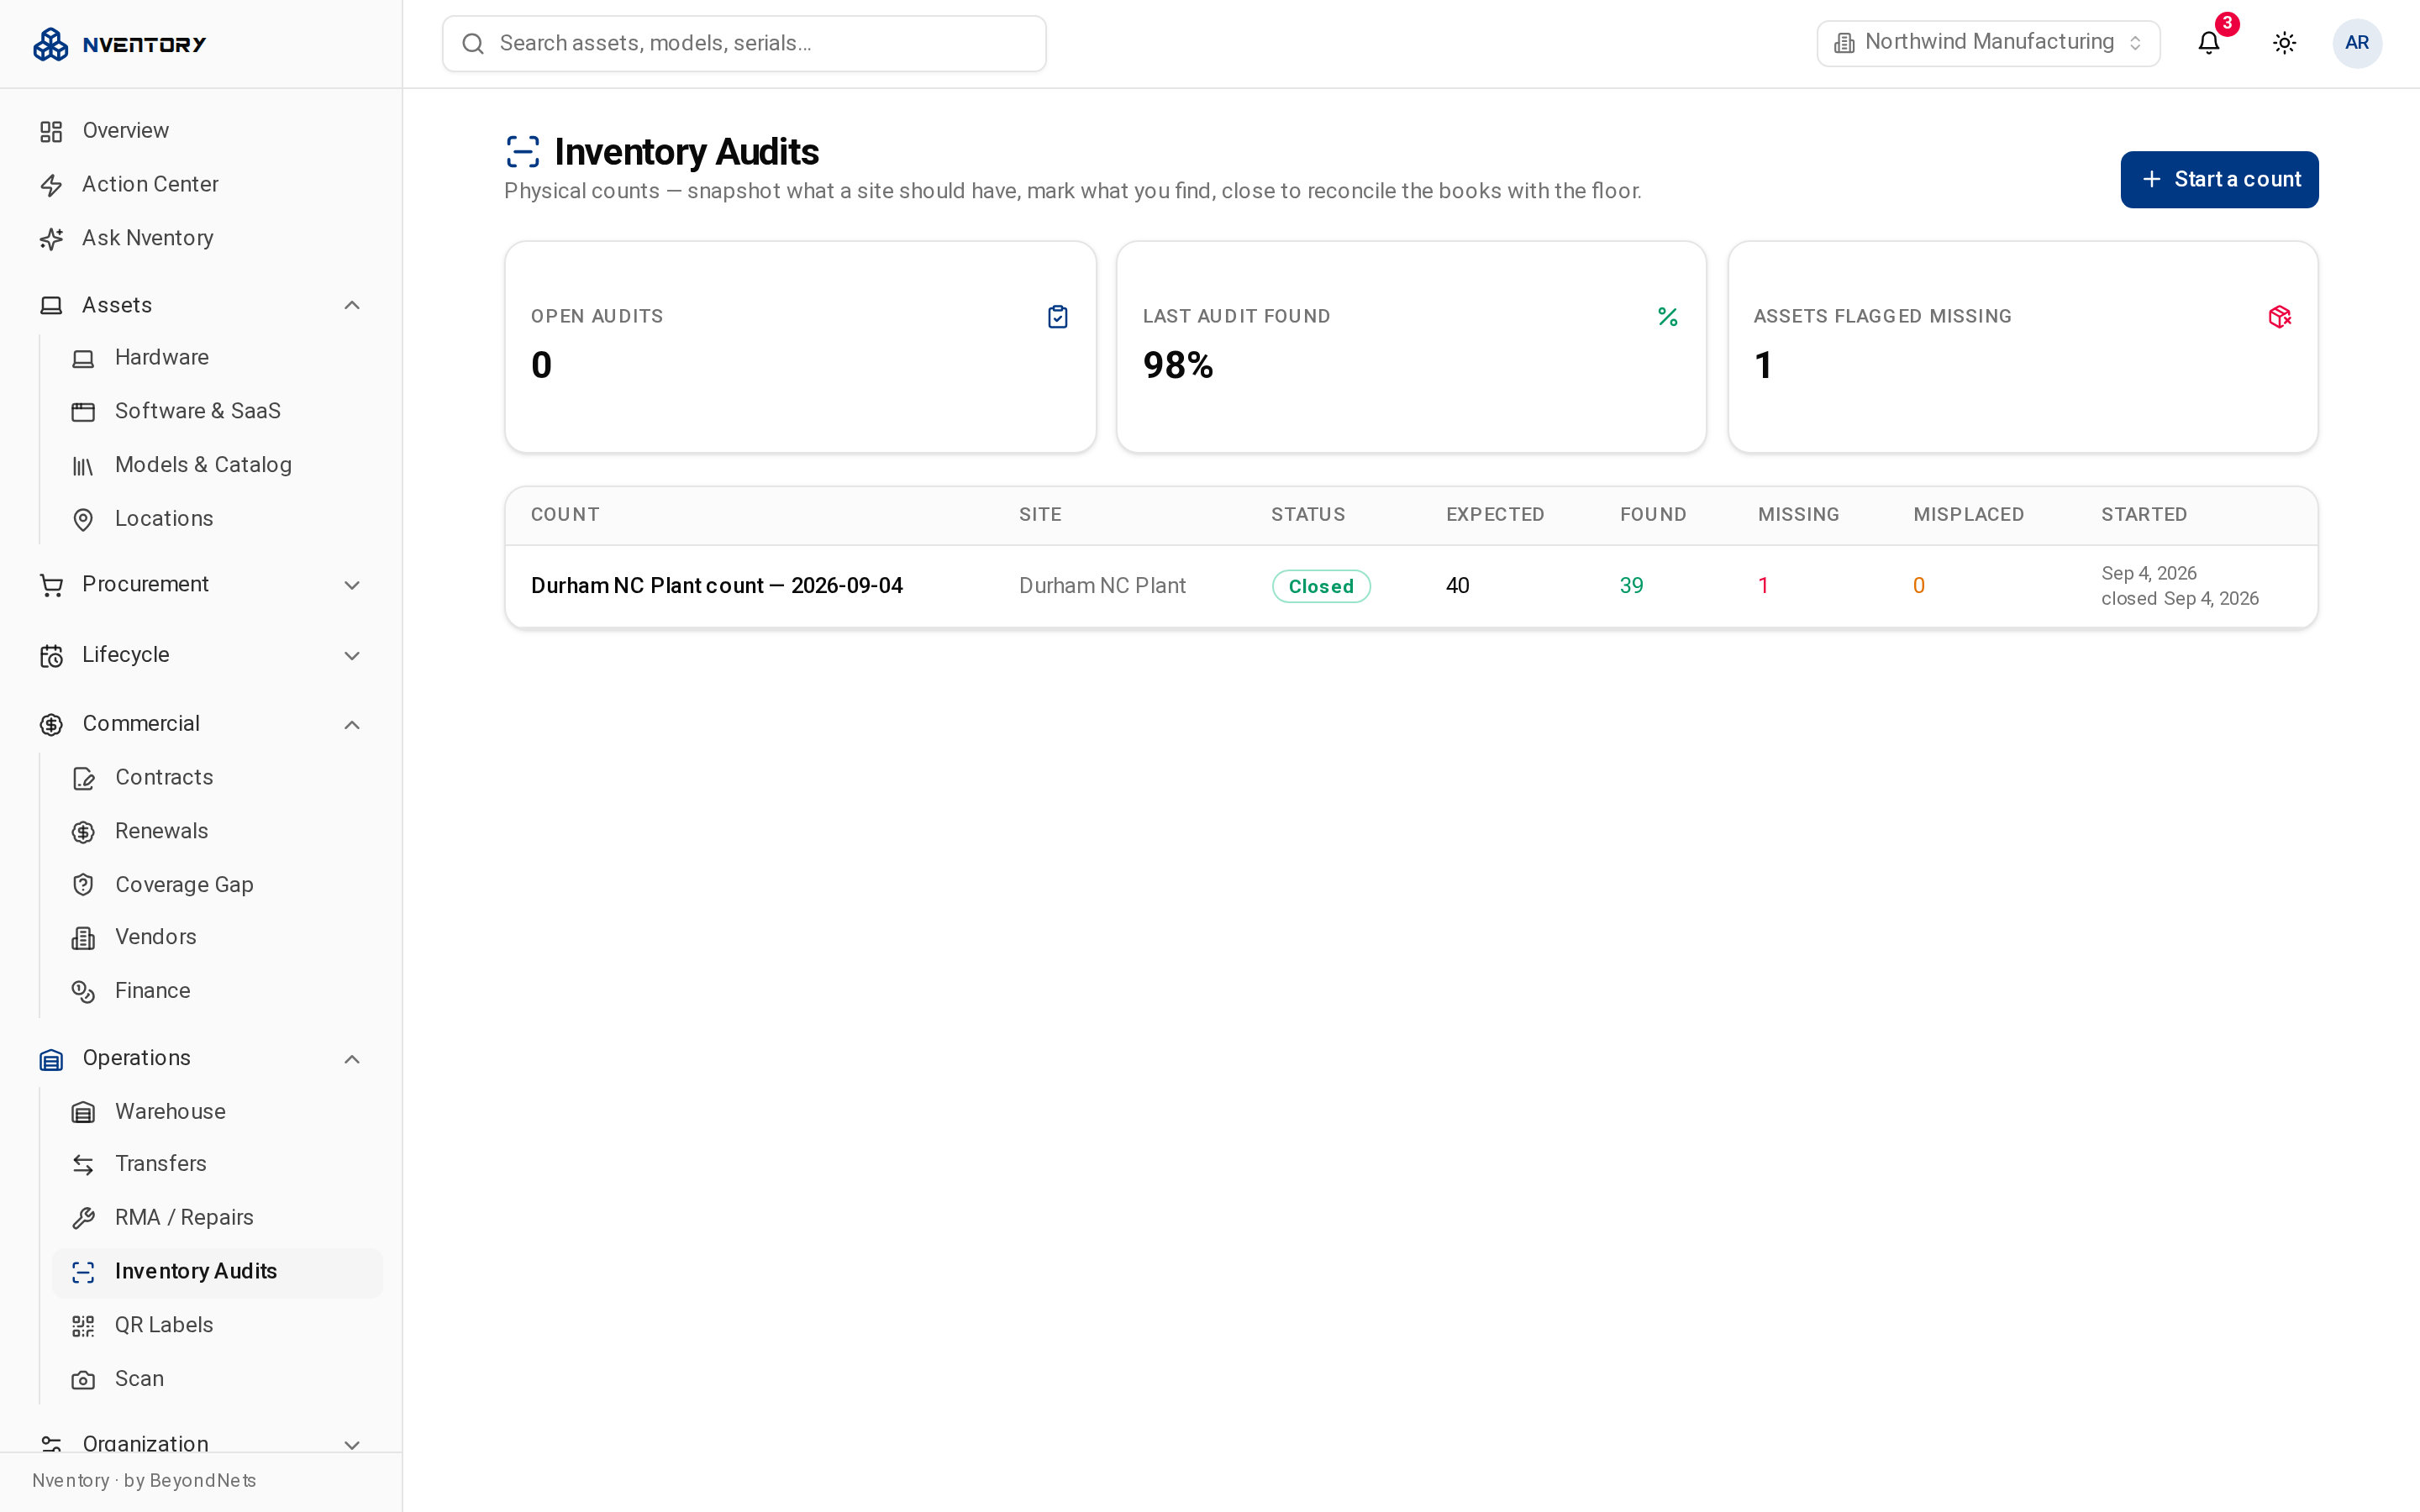Open the Northwind Manufacturing organization switcher
The height and width of the screenshot is (1512, 2420).
(x=1988, y=43)
